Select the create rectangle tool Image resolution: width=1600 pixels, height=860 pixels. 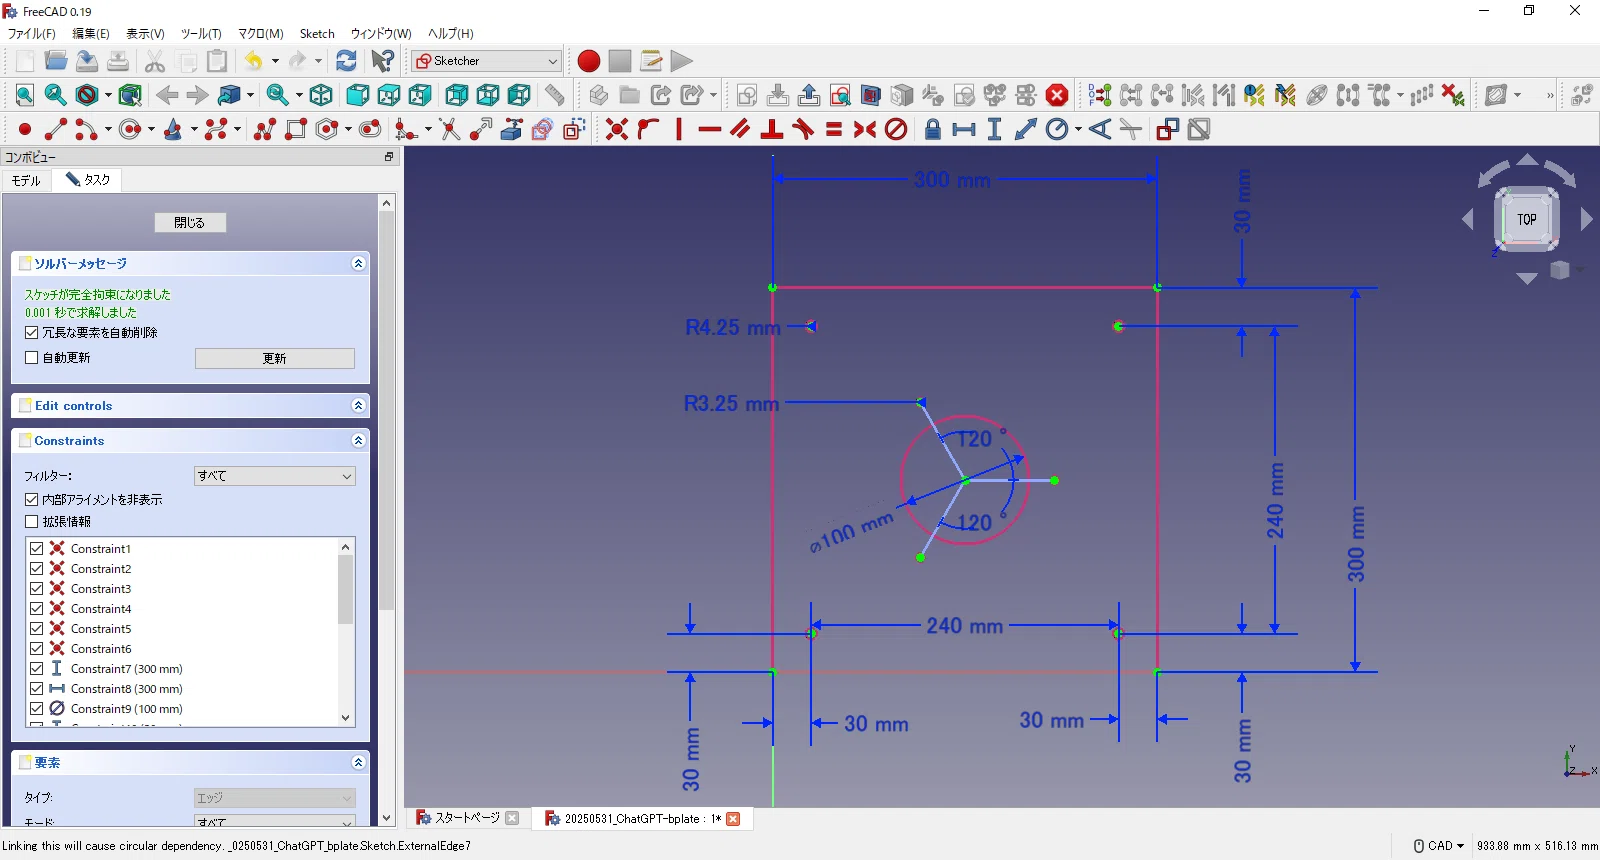296,129
